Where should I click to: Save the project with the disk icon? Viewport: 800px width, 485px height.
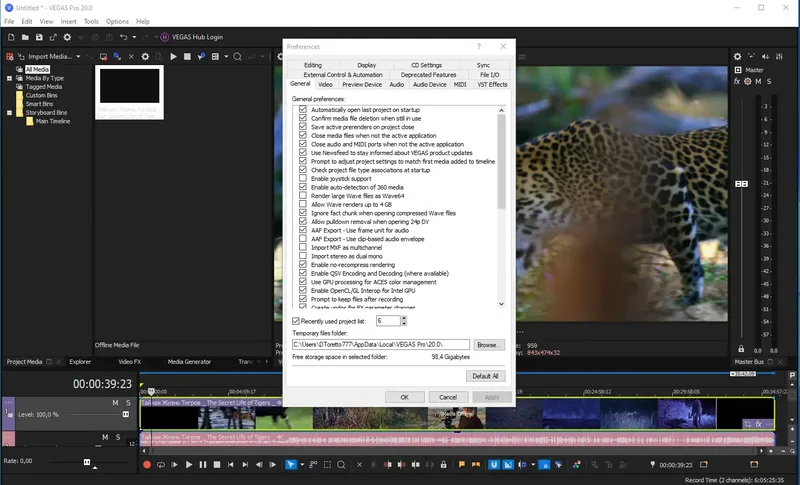pos(39,37)
